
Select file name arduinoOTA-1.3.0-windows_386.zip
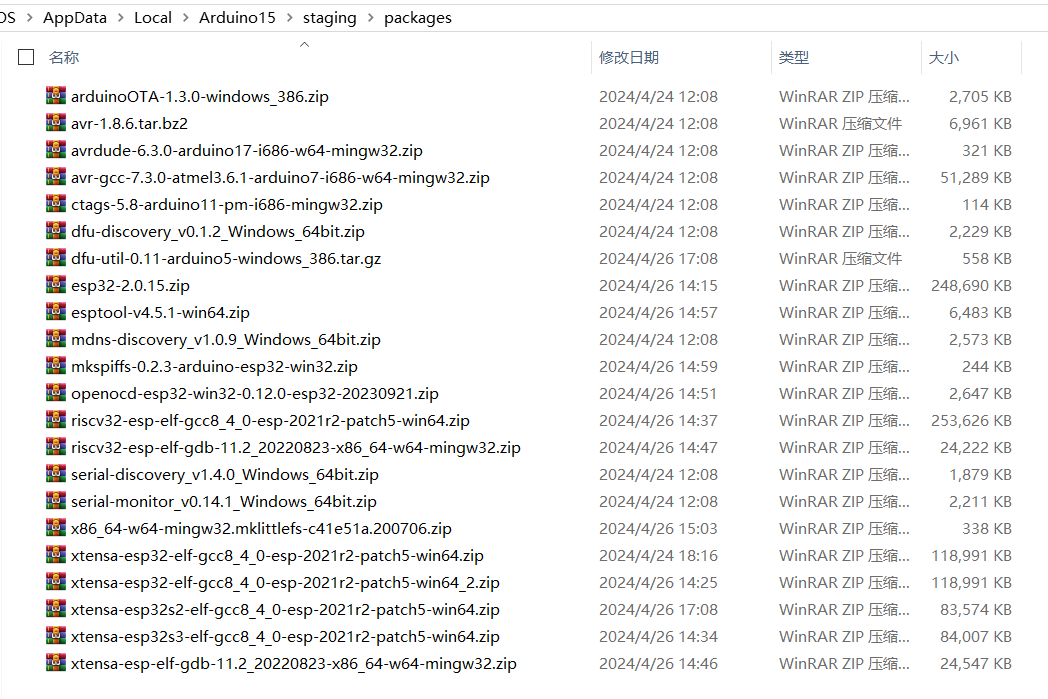click(x=200, y=97)
